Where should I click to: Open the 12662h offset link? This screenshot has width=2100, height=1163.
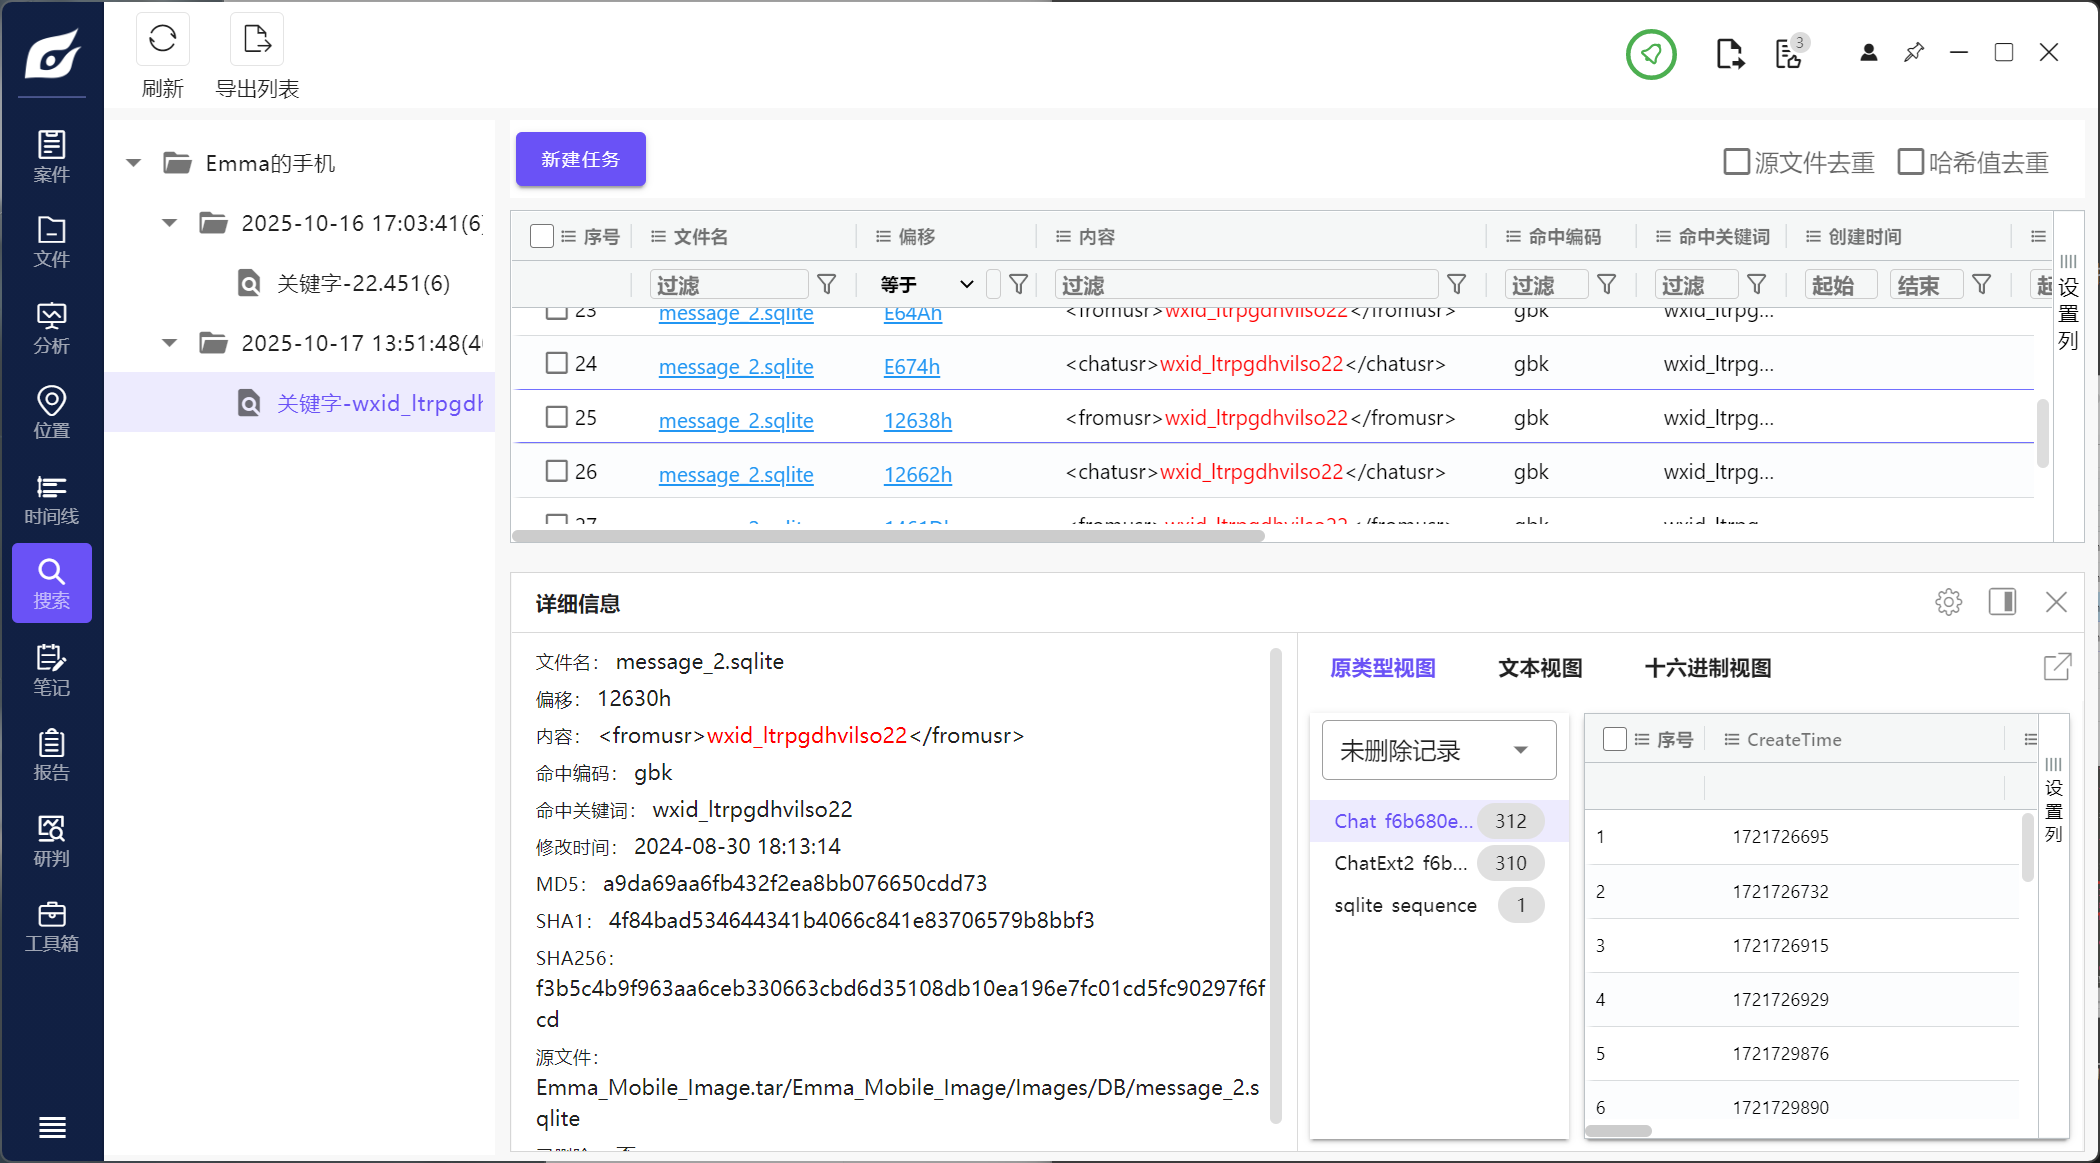pyautogui.click(x=917, y=474)
